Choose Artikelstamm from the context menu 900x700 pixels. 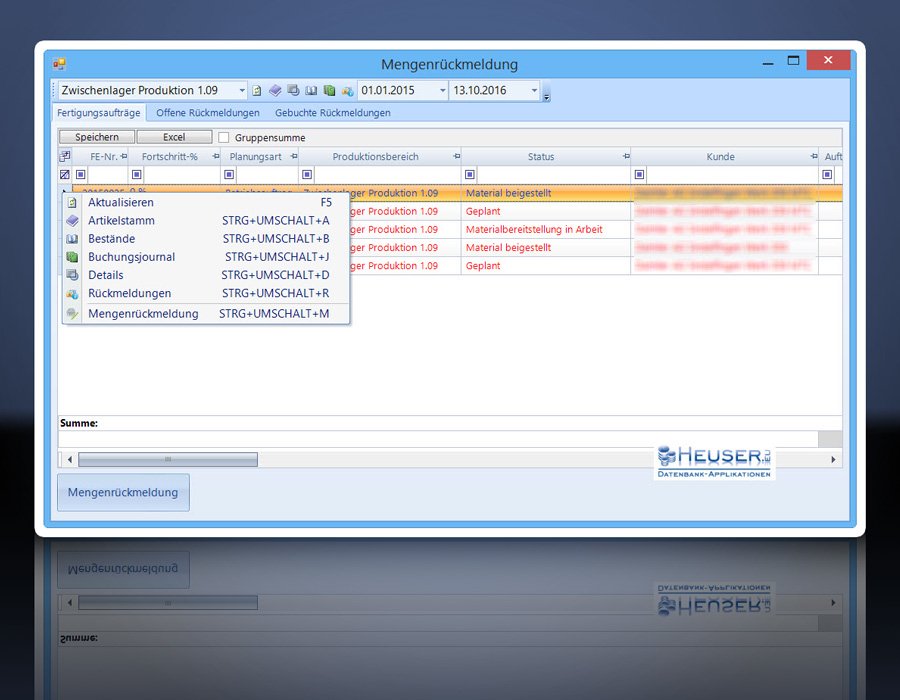coord(206,220)
